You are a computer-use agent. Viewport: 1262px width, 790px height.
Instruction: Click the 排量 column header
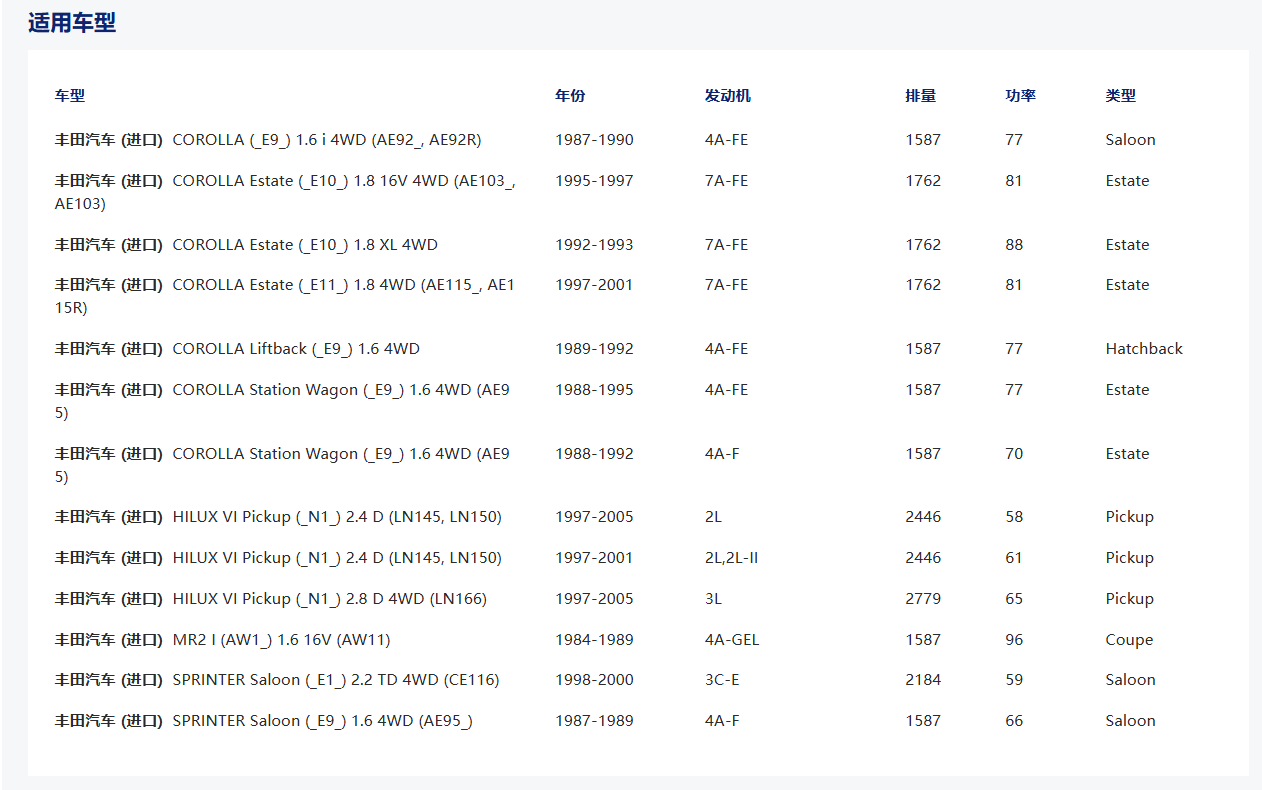click(x=920, y=96)
